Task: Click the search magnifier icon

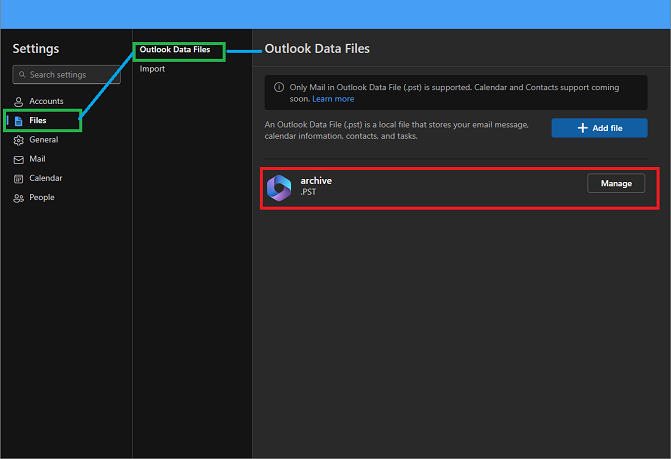Action: [x=22, y=74]
